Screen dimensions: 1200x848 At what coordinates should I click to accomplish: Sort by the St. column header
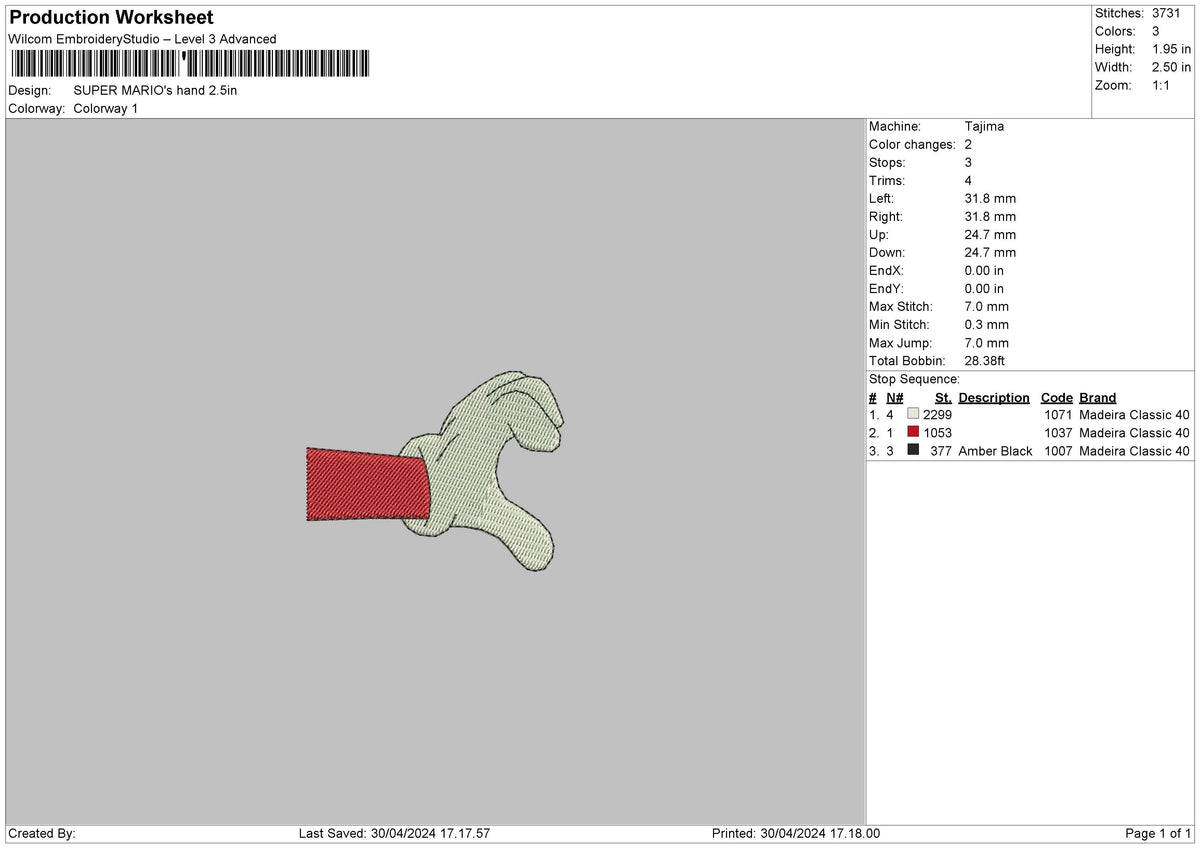(x=942, y=397)
